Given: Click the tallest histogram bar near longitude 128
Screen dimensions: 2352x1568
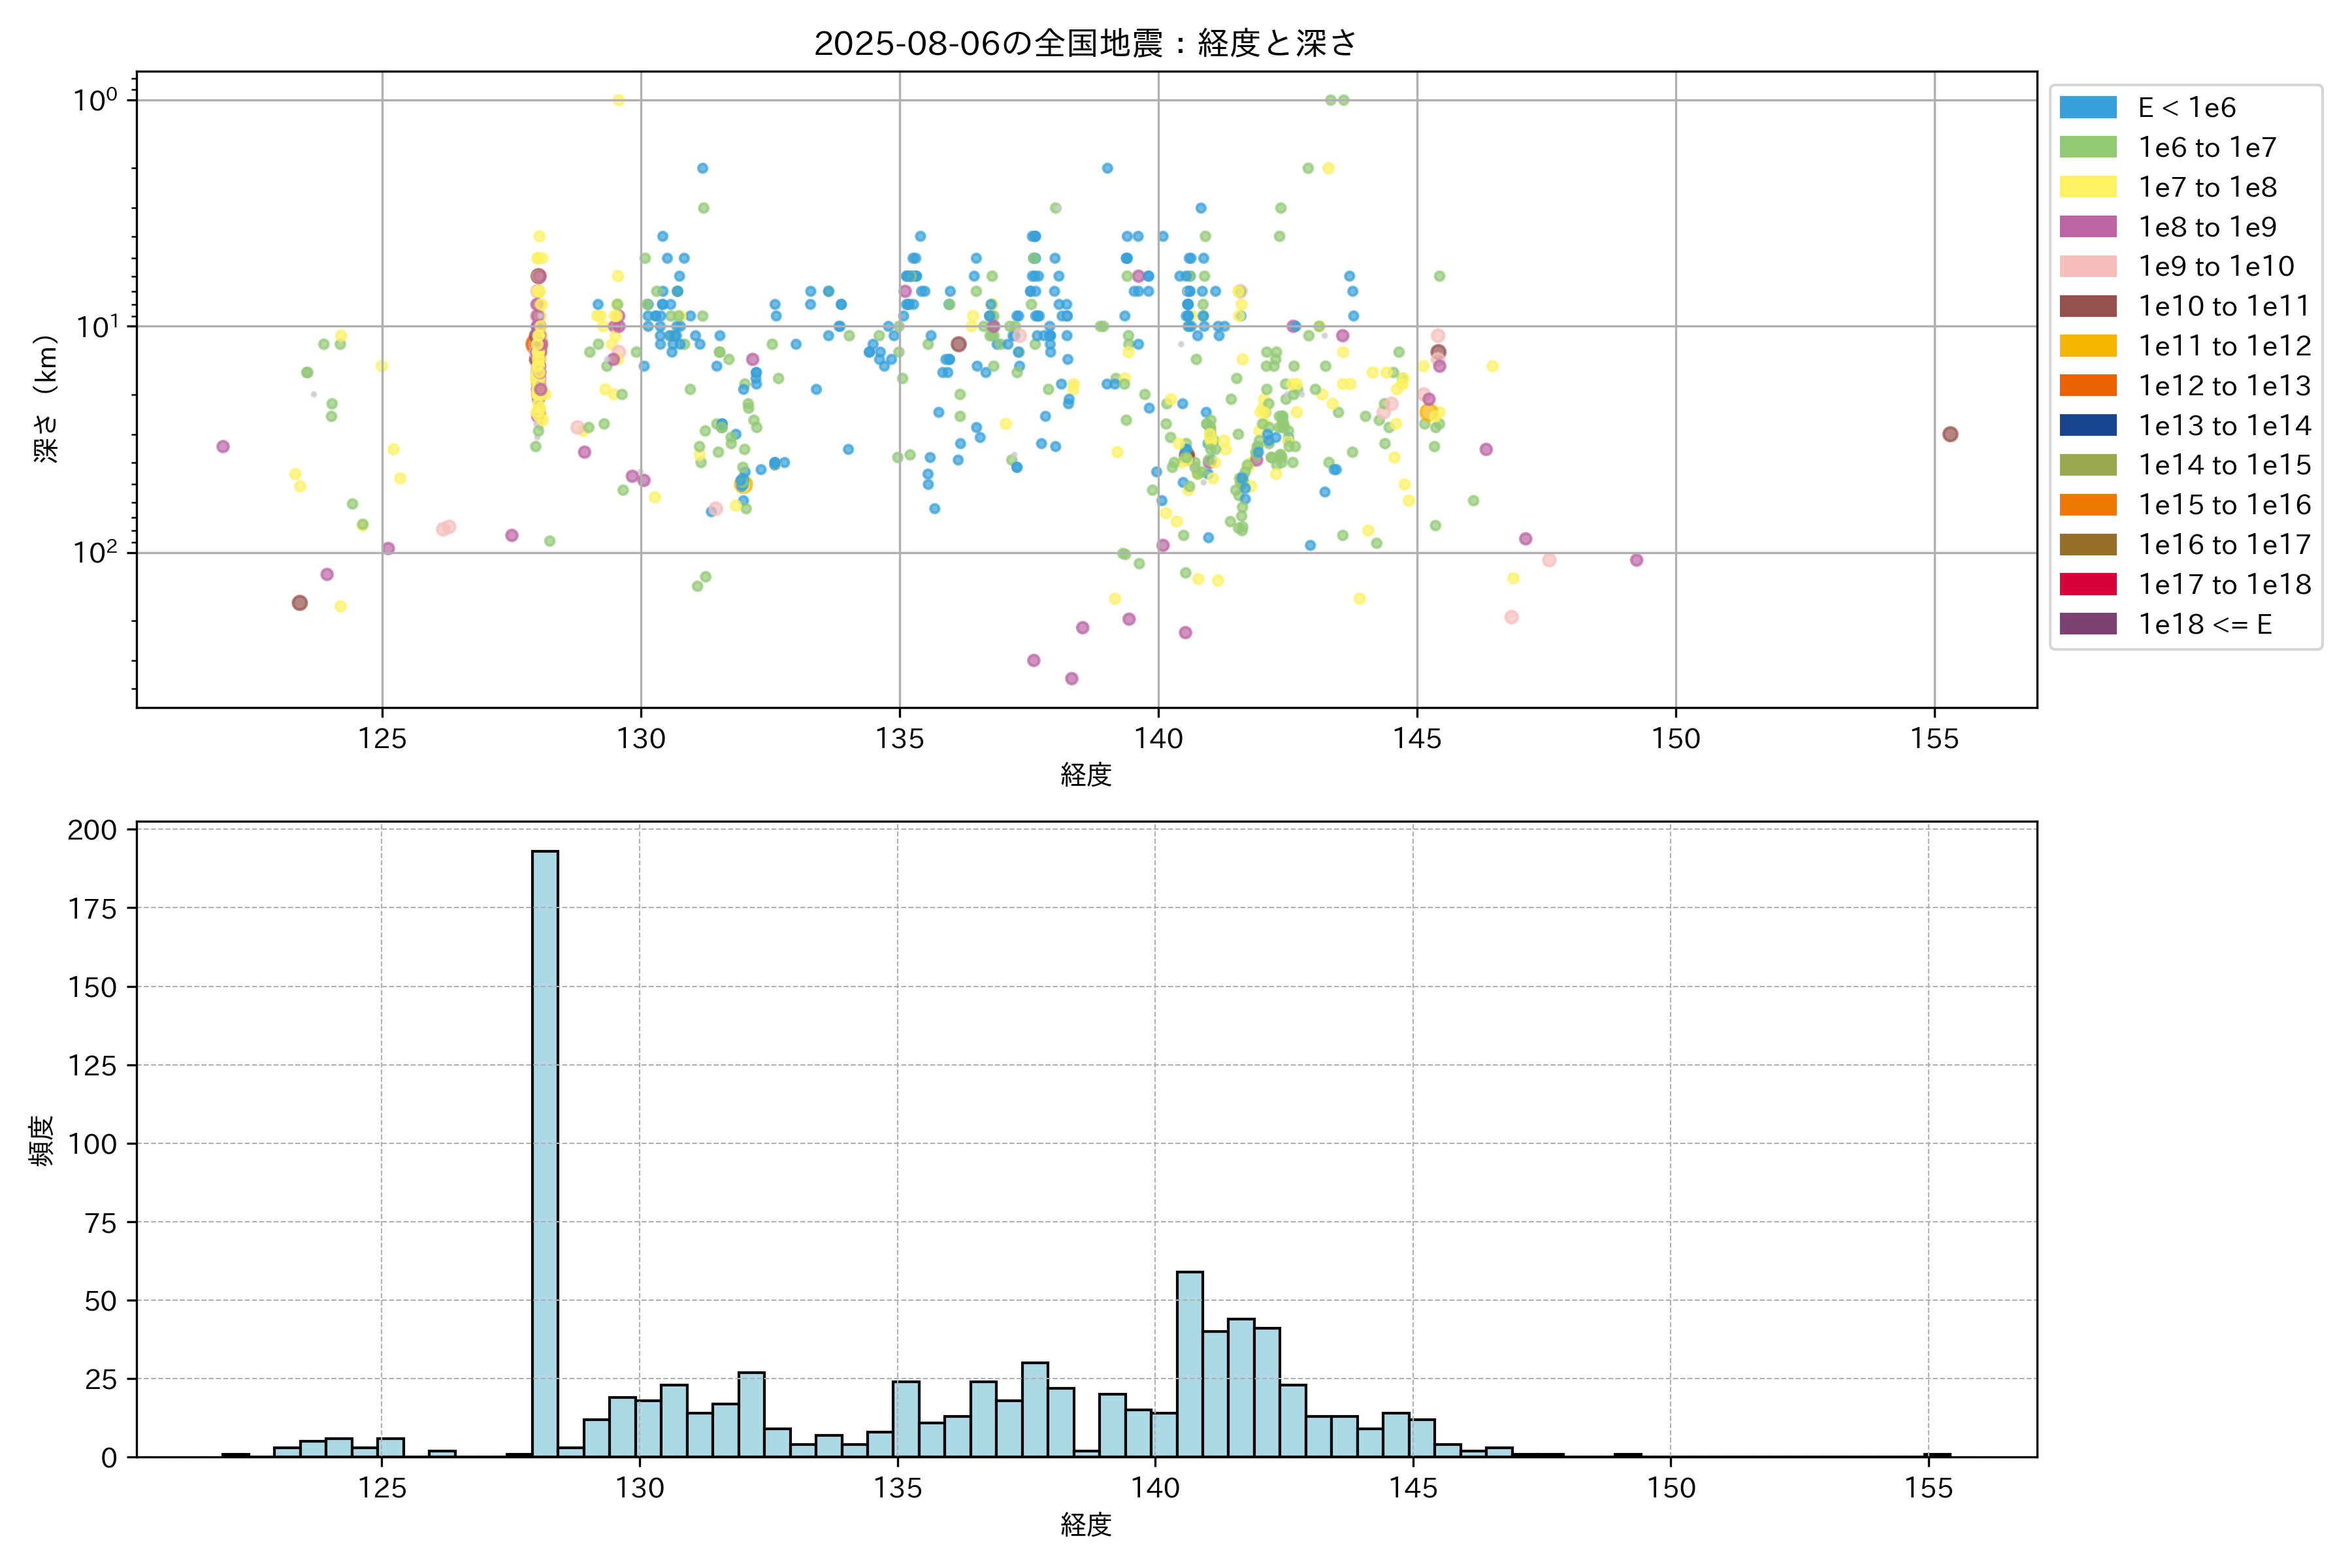Looking at the screenshot, I should [x=545, y=1150].
